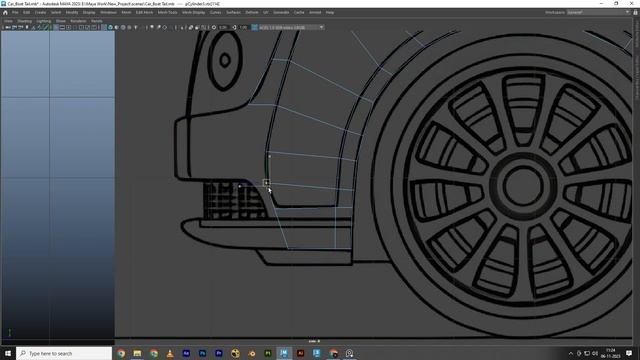Enable the Smooth Shade All icon

[110, 27]
